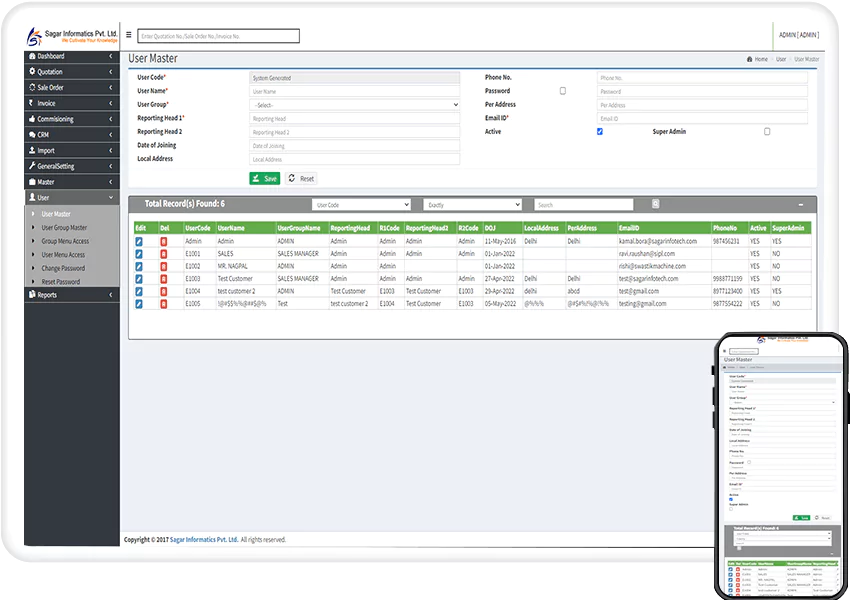
Task: Click the User breadcrumb link
Action: pos(781,59)
